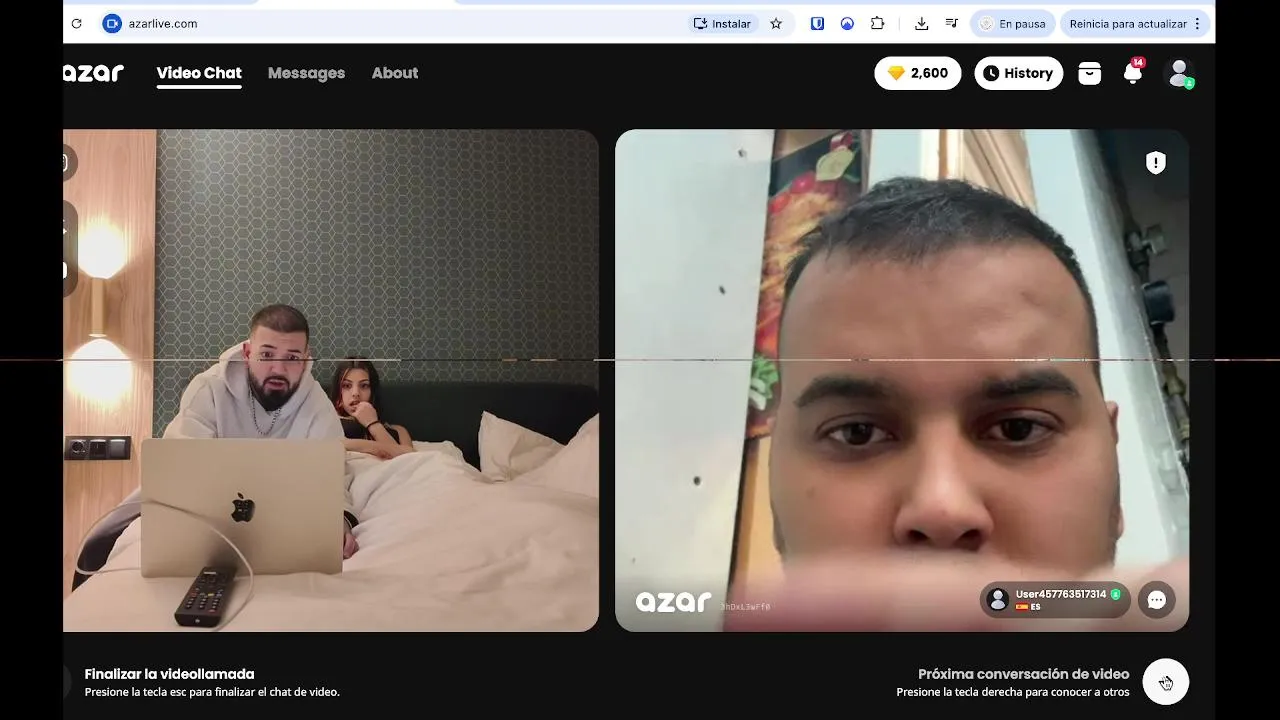Click 'Presione la tecla esc' hint text

pyautogui.click(x=212, y=692)
